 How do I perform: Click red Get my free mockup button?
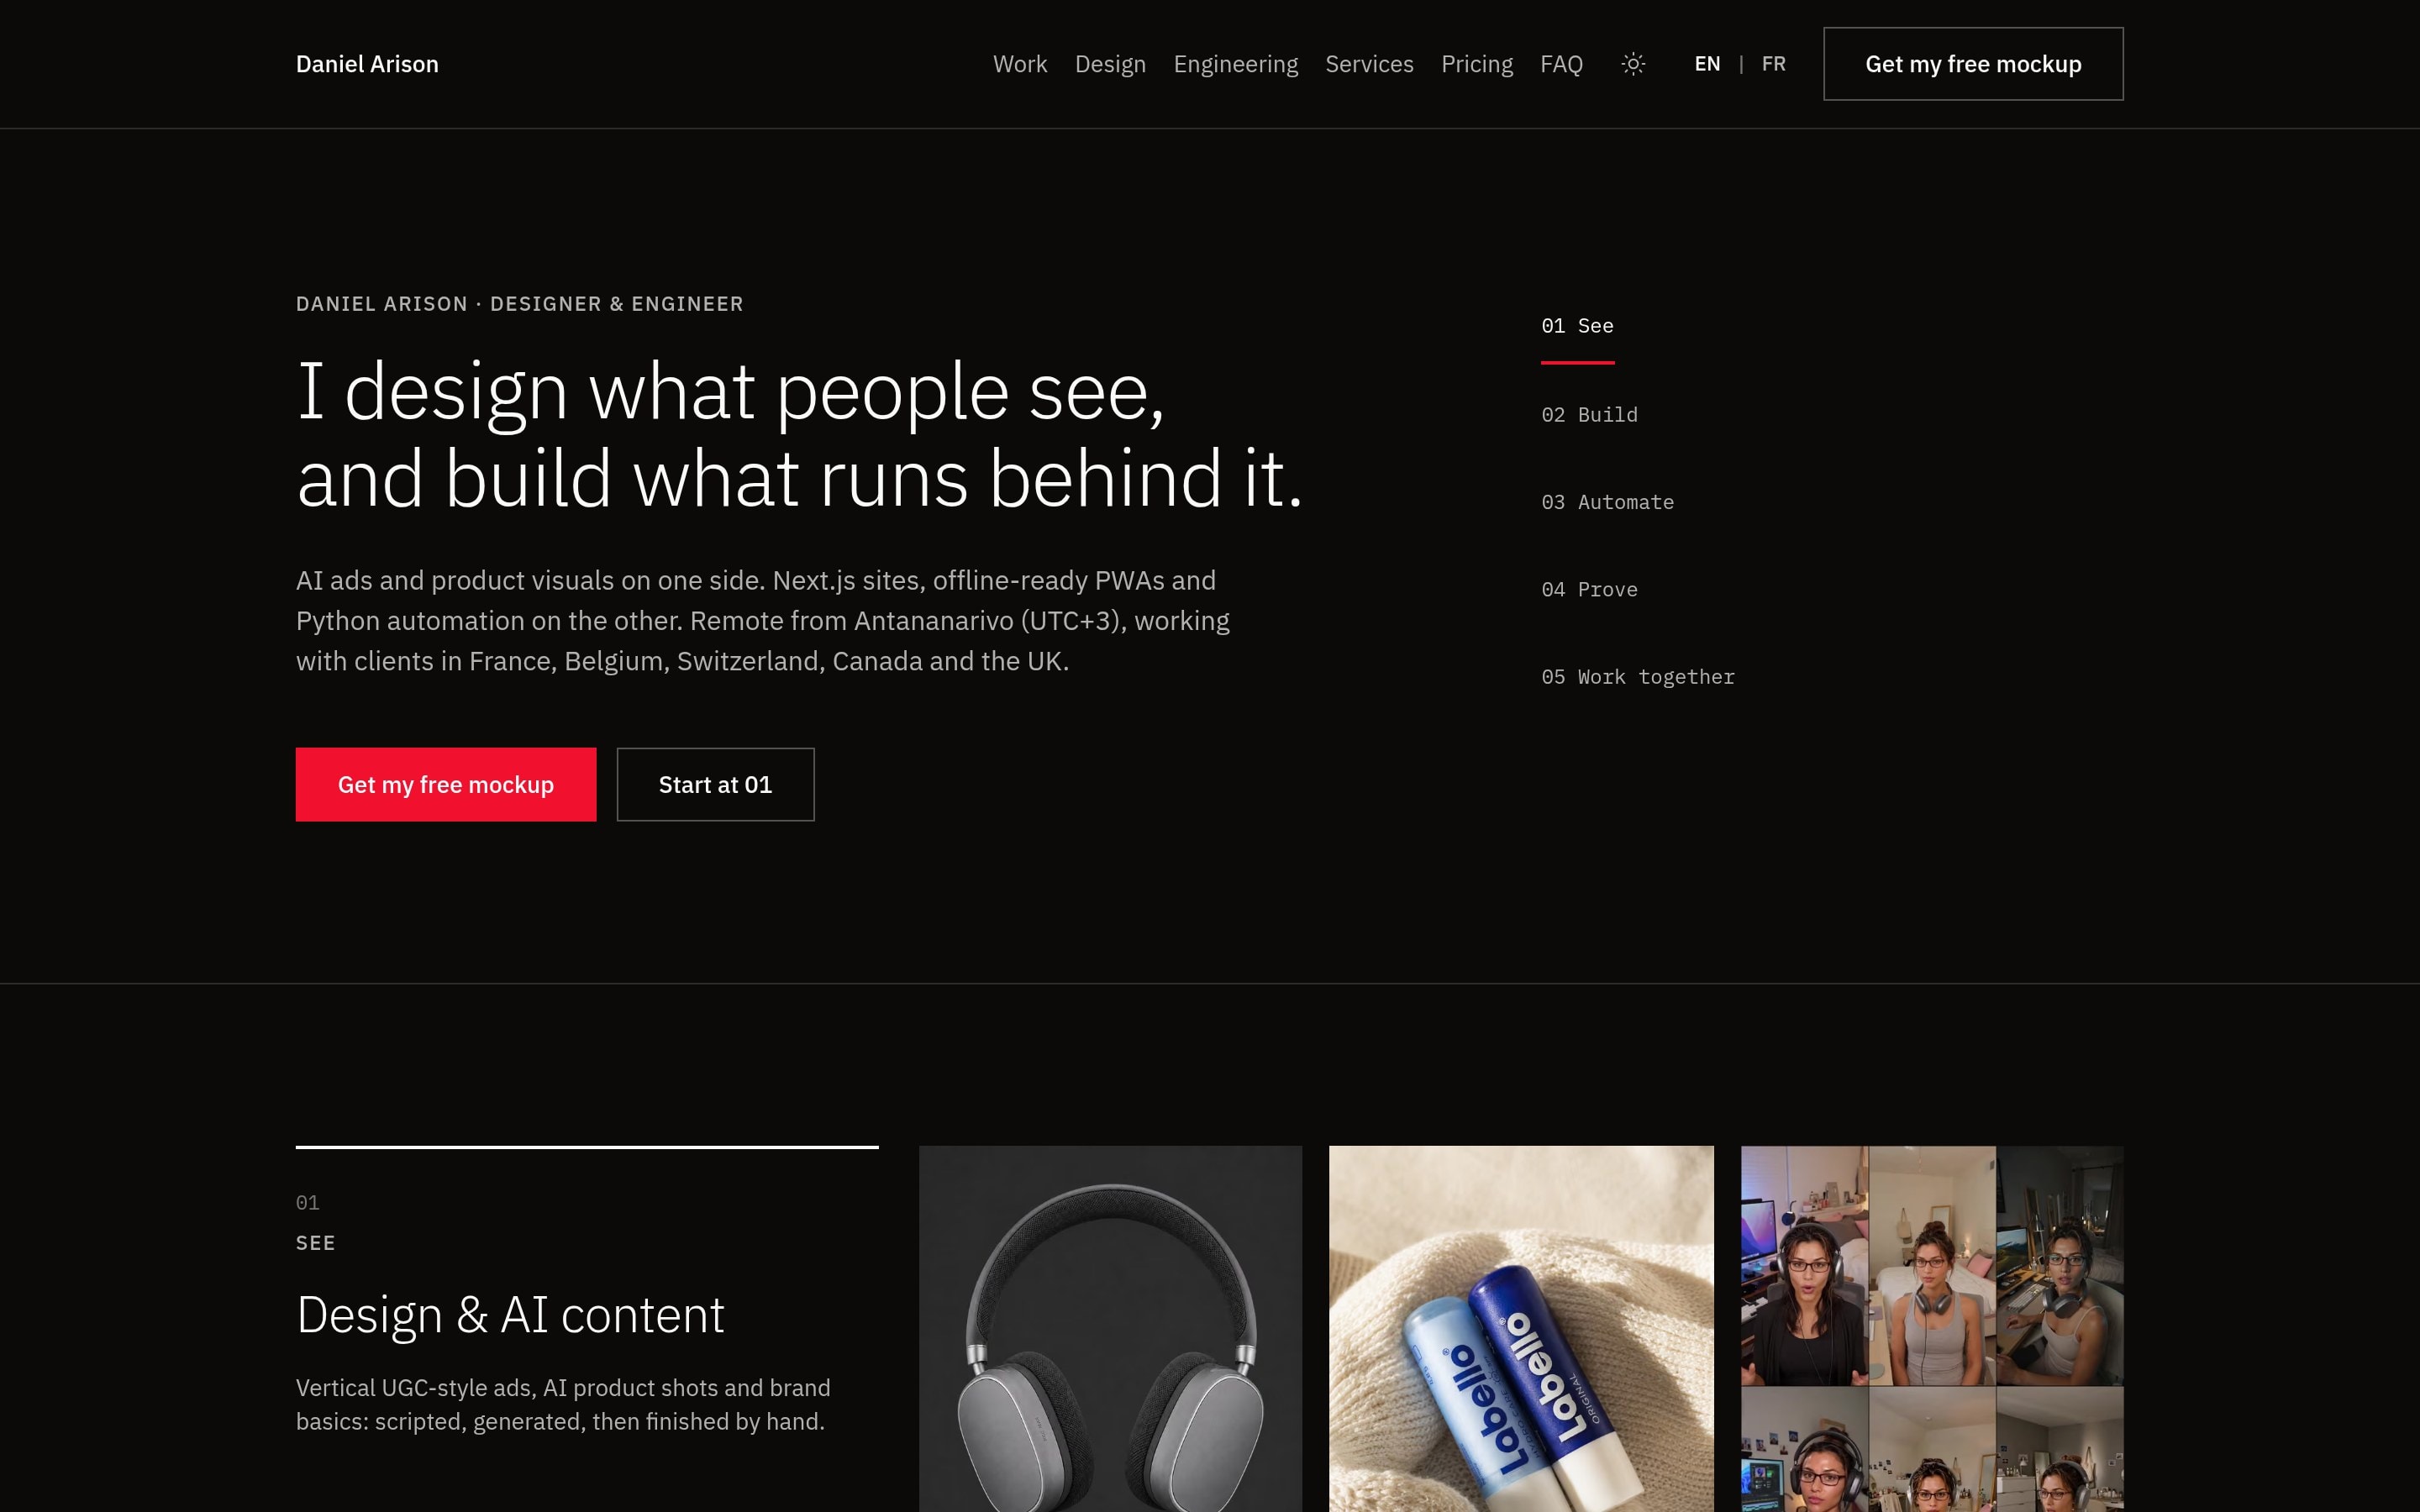point(446,784)
